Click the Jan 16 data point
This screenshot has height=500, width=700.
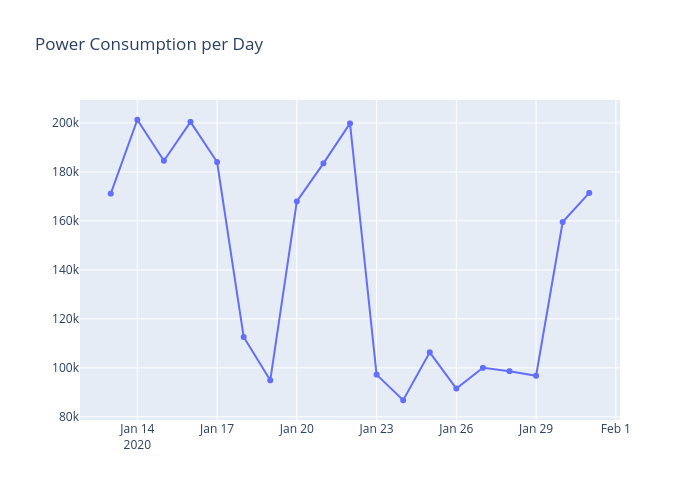click(x=190, y=122)
